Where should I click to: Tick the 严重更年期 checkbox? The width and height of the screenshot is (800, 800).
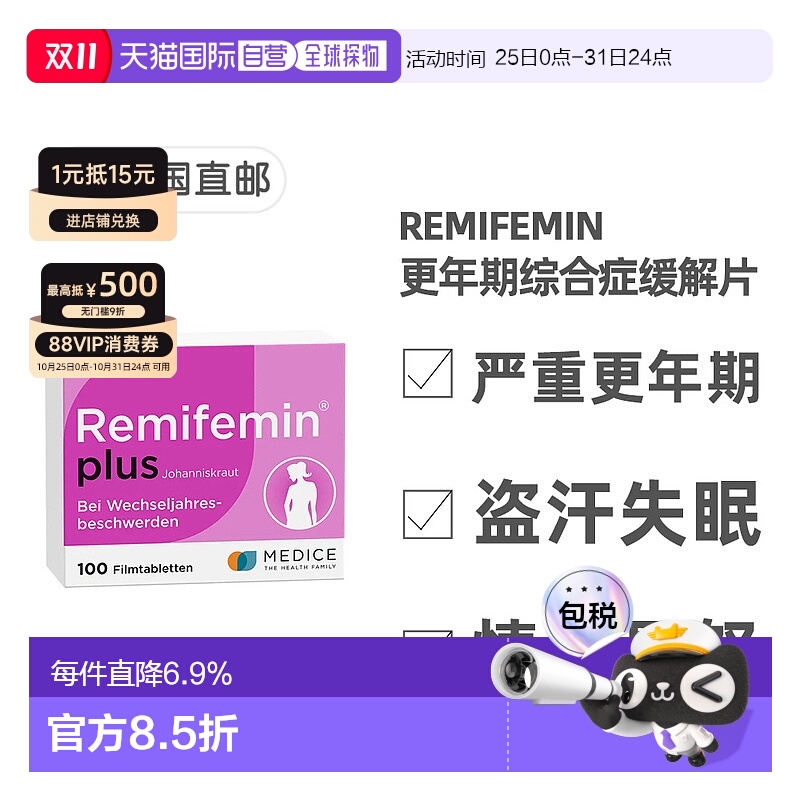tap(428, 373)
